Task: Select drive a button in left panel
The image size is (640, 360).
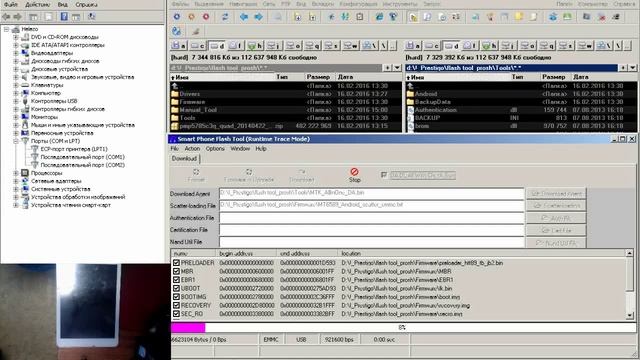Action: coord(179,46)
